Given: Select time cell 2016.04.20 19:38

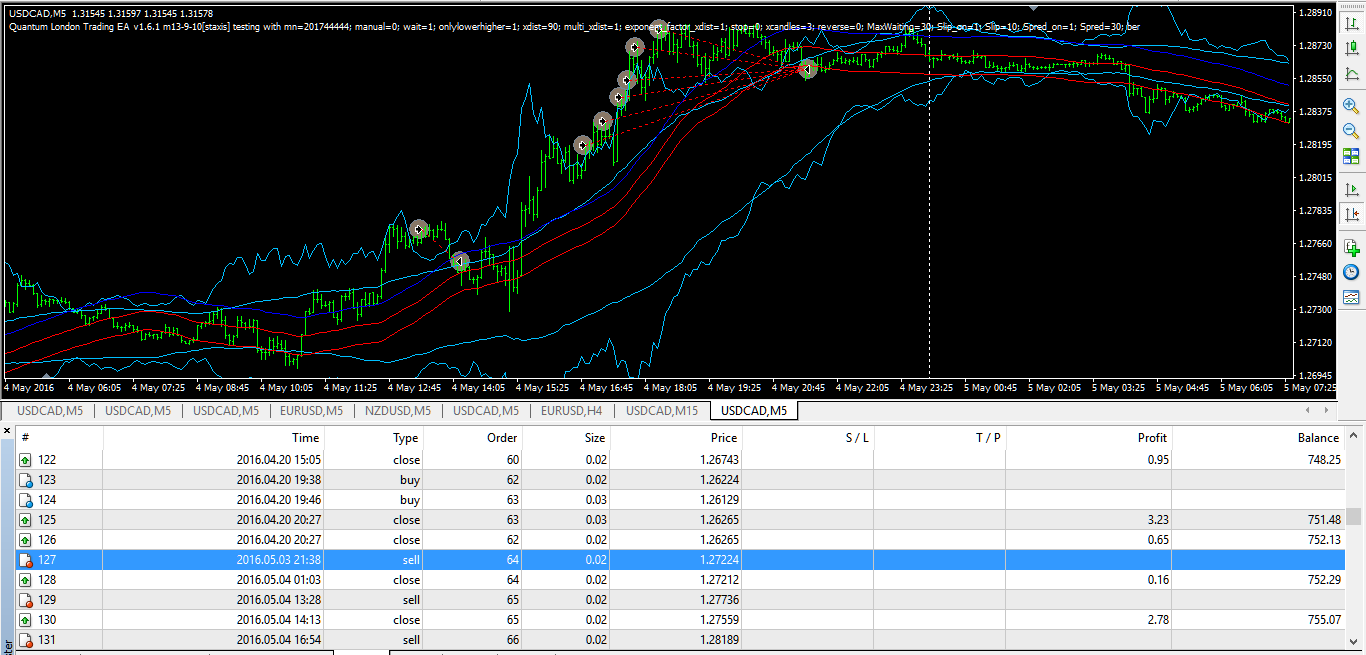Looking at the screenshot, I should [278, 480].
